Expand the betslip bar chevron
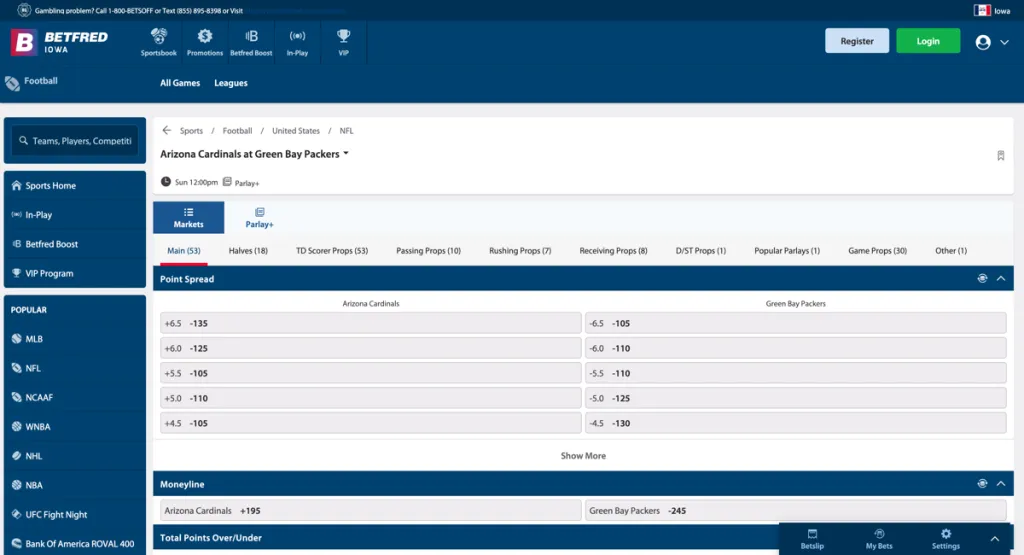Viewport: 1024px width, 555px height. [995, 539]
